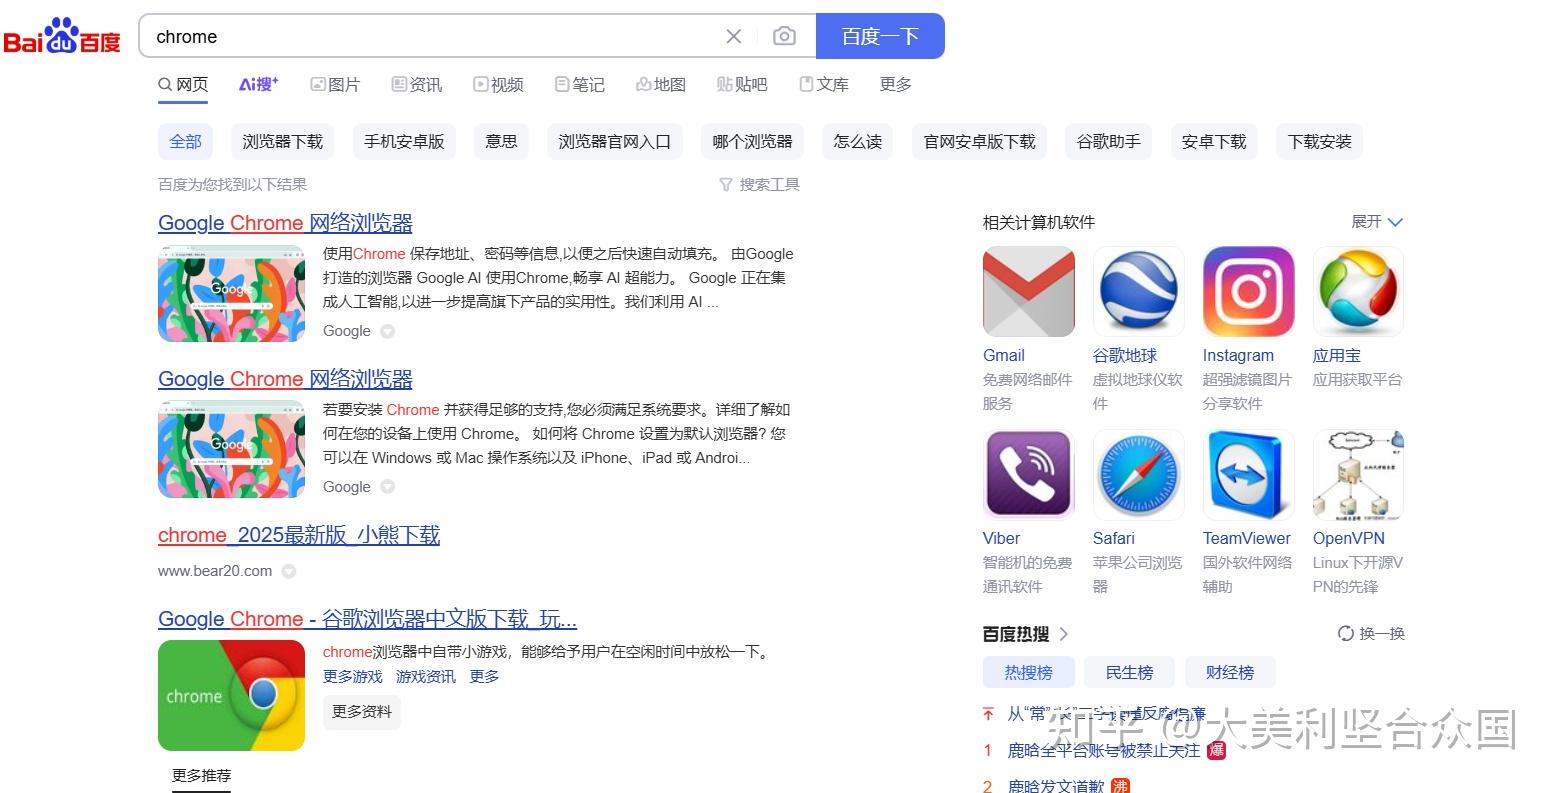The height and width of the screenshot is (793, 1558).
Task: Open camera image search icon
Action: coord(785,36)
